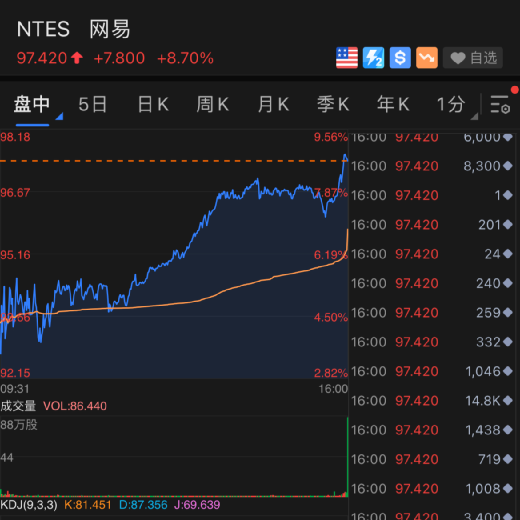520x520 pixels.
Task: Click the diamond icon beside volume 719
Action: tap(508, 459)
